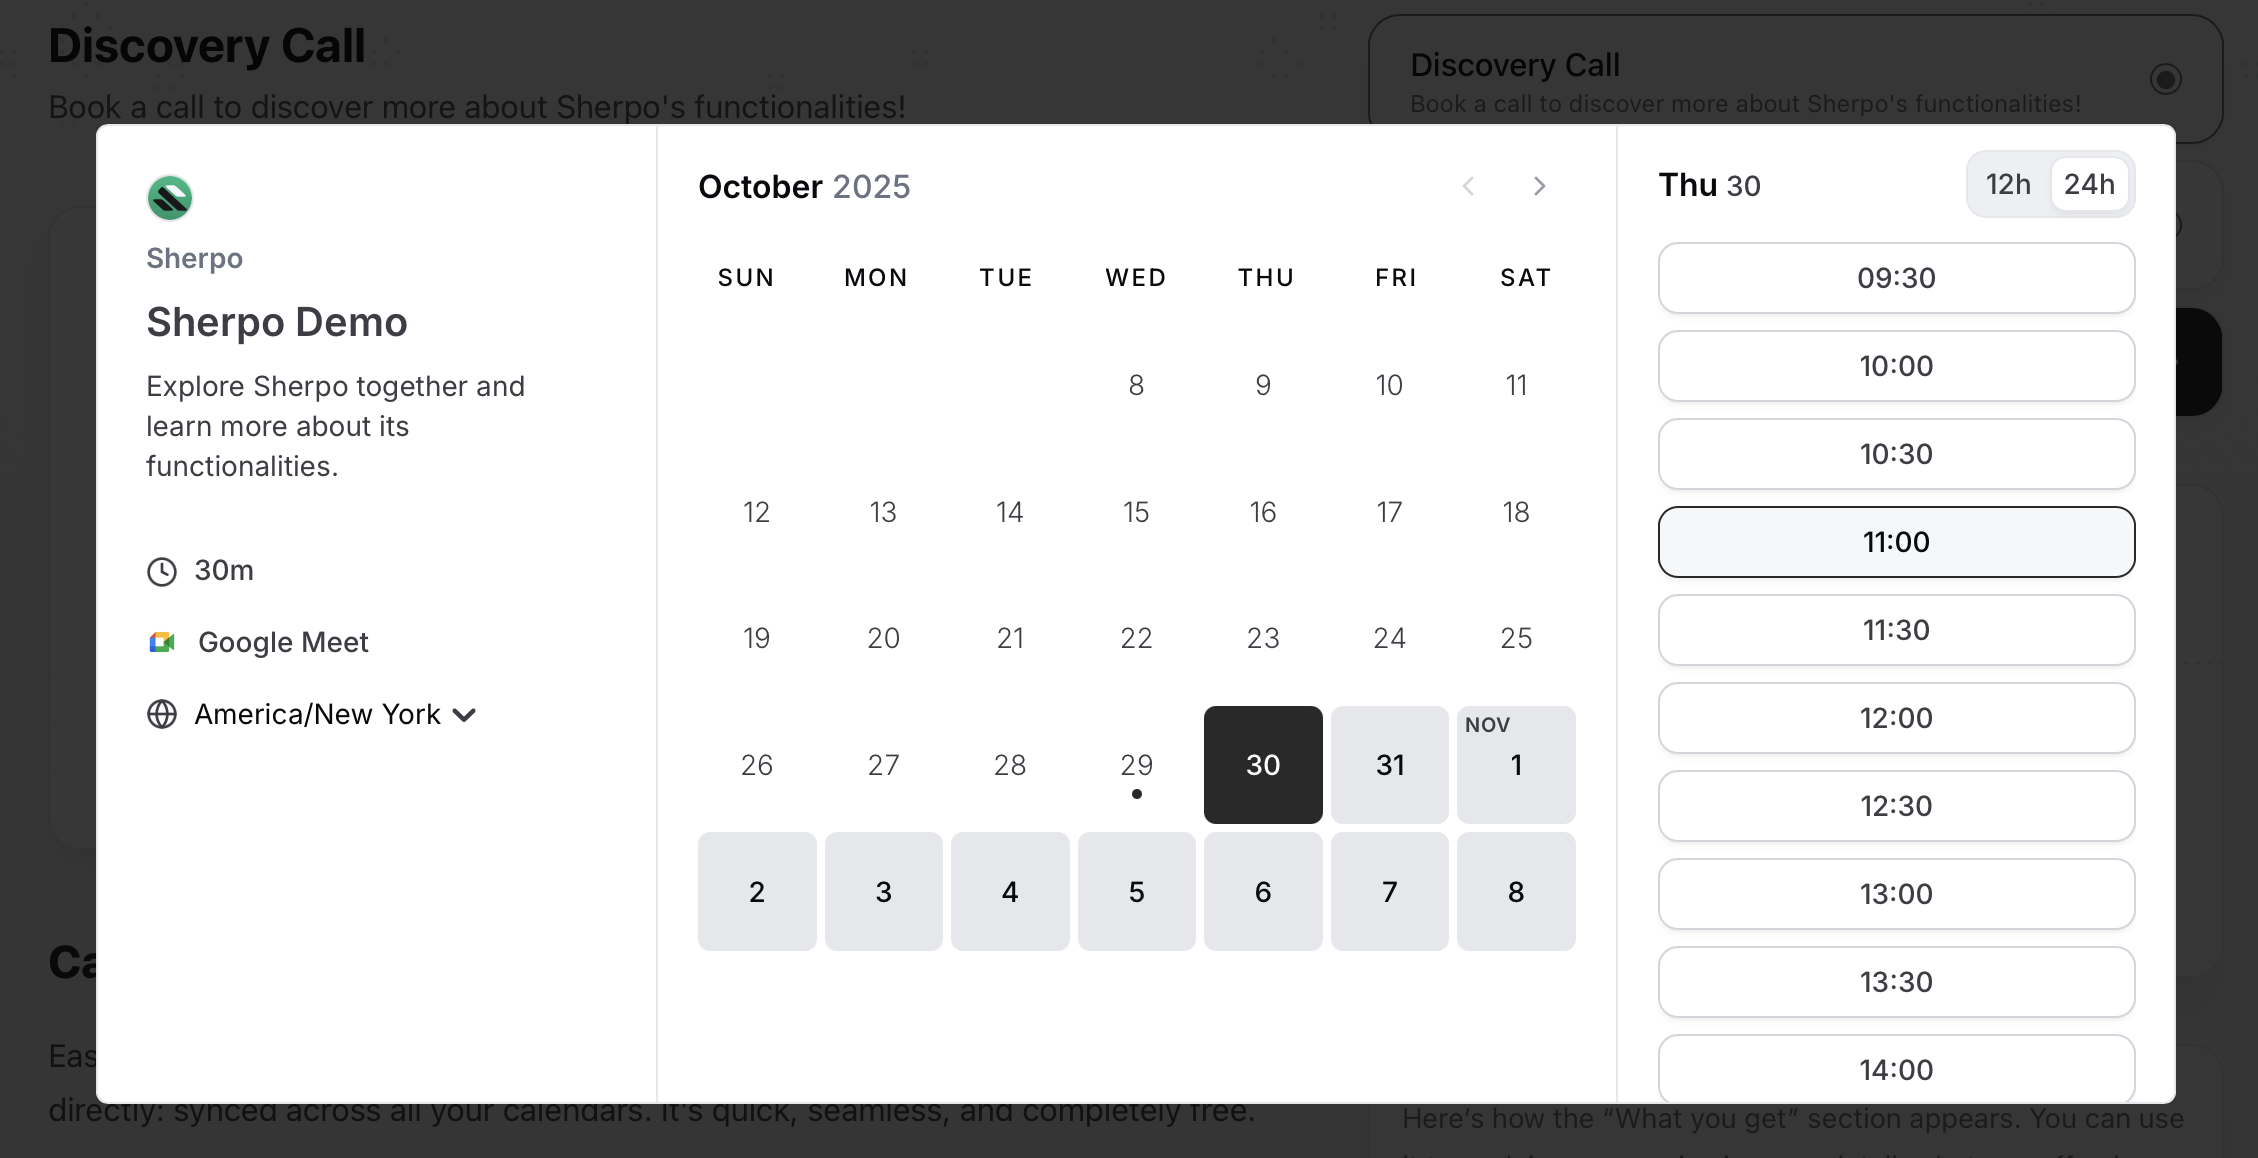This screenshot has height=1158, width=2258.
Task: Switch time display to 24h format
Action: click(2089, 184)
